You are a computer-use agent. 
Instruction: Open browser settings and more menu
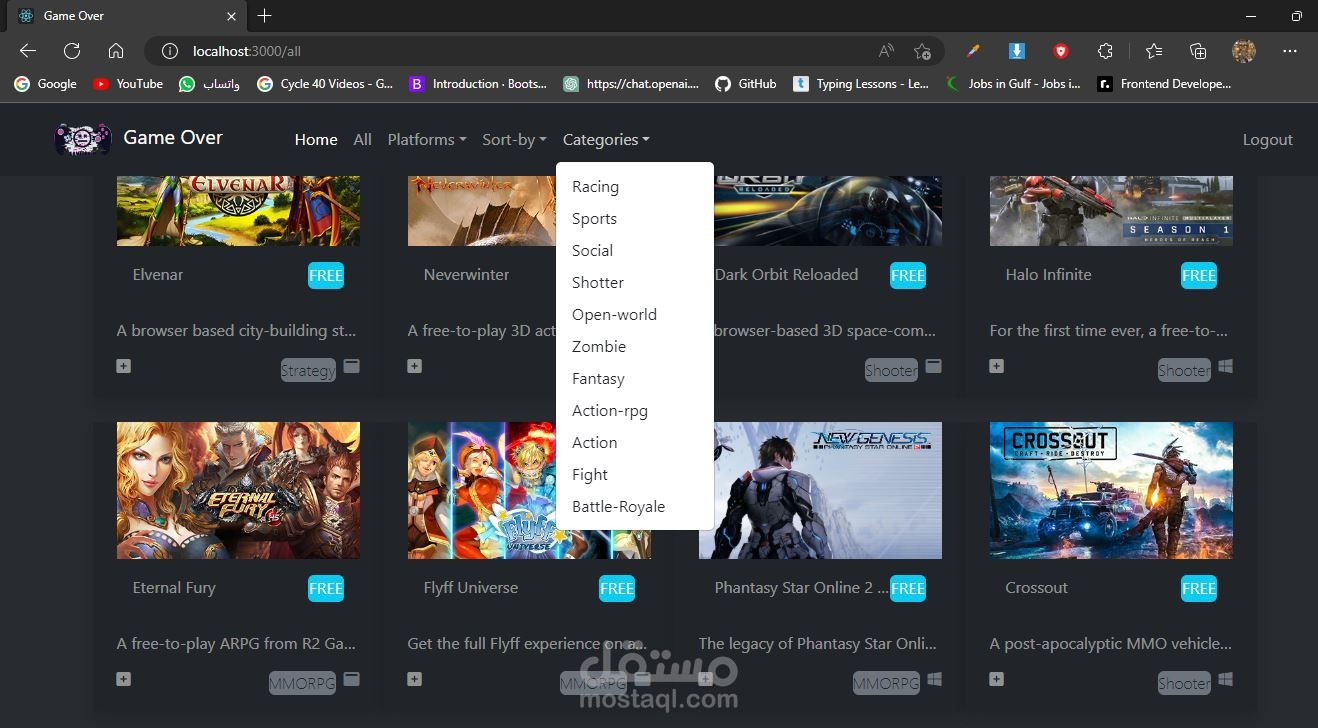click(x=1290, y=51)
